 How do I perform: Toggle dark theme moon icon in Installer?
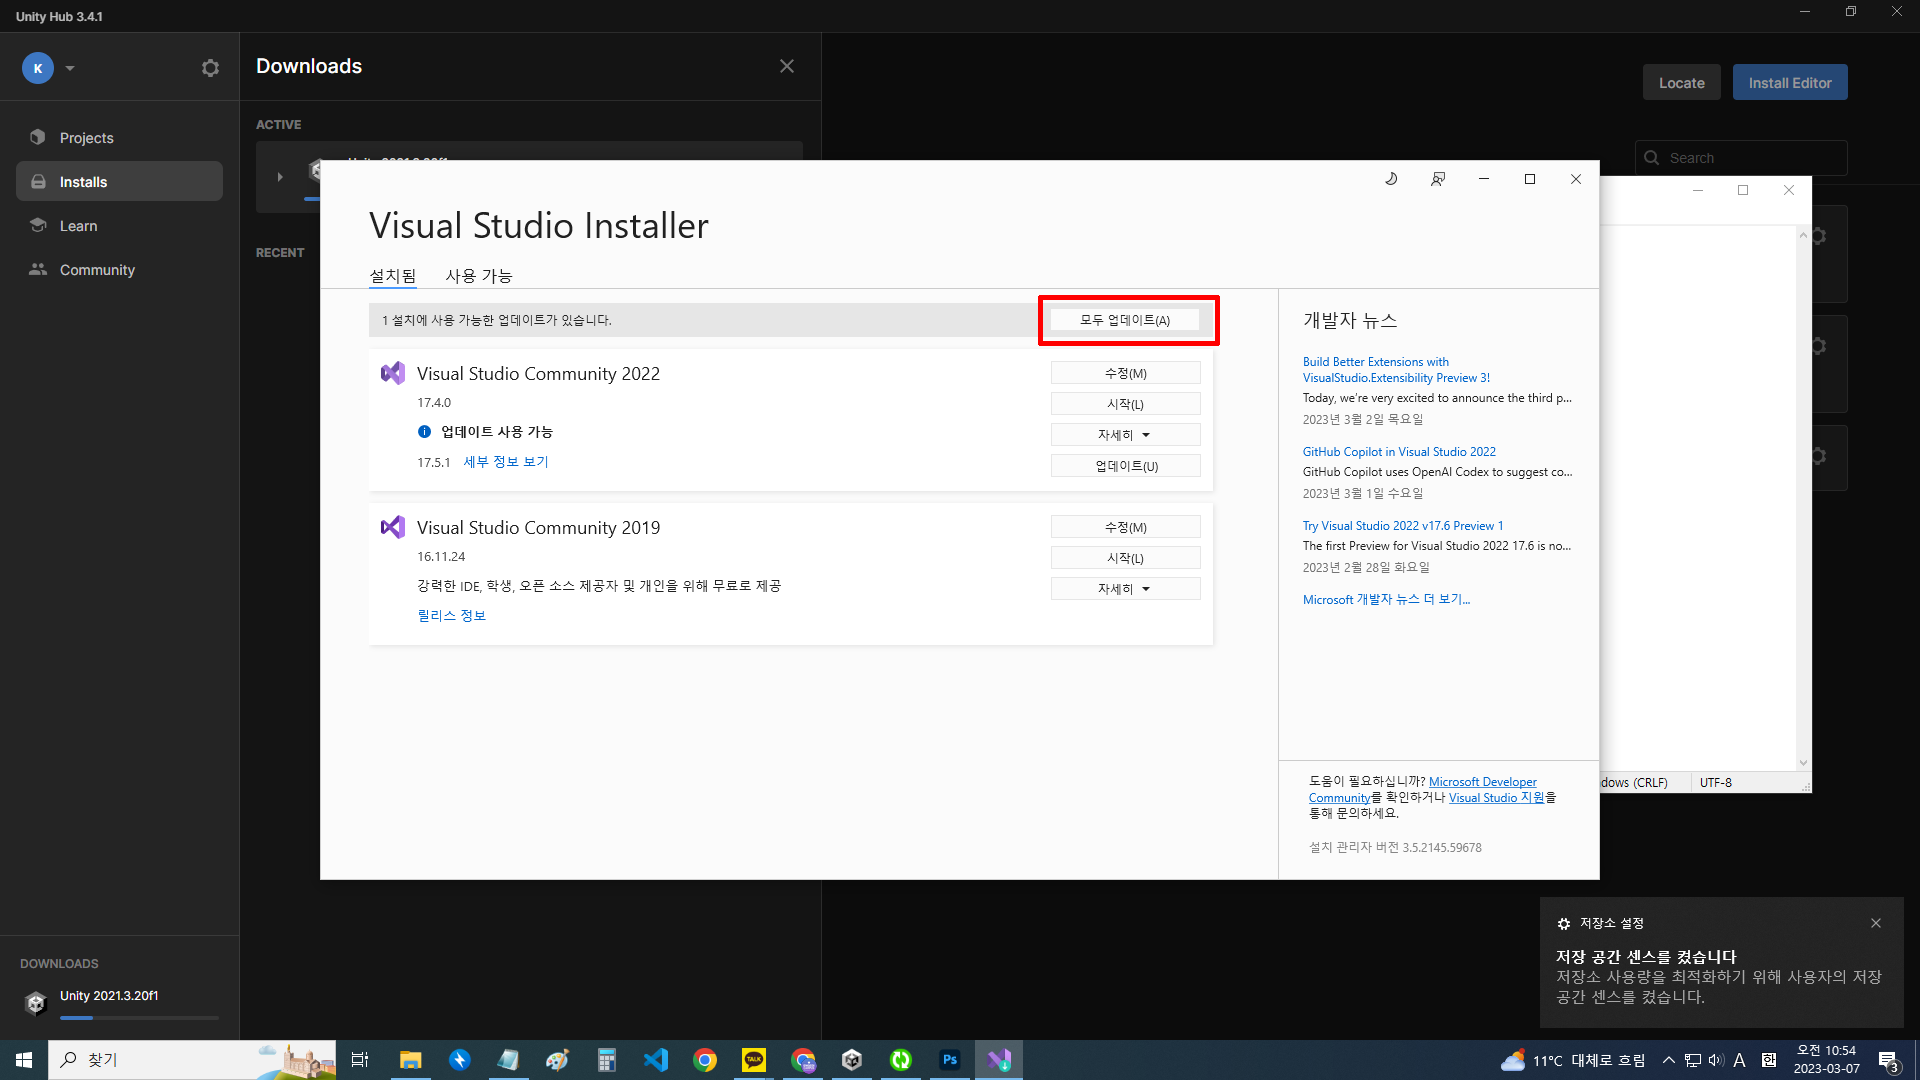[x=1391, y=179]
